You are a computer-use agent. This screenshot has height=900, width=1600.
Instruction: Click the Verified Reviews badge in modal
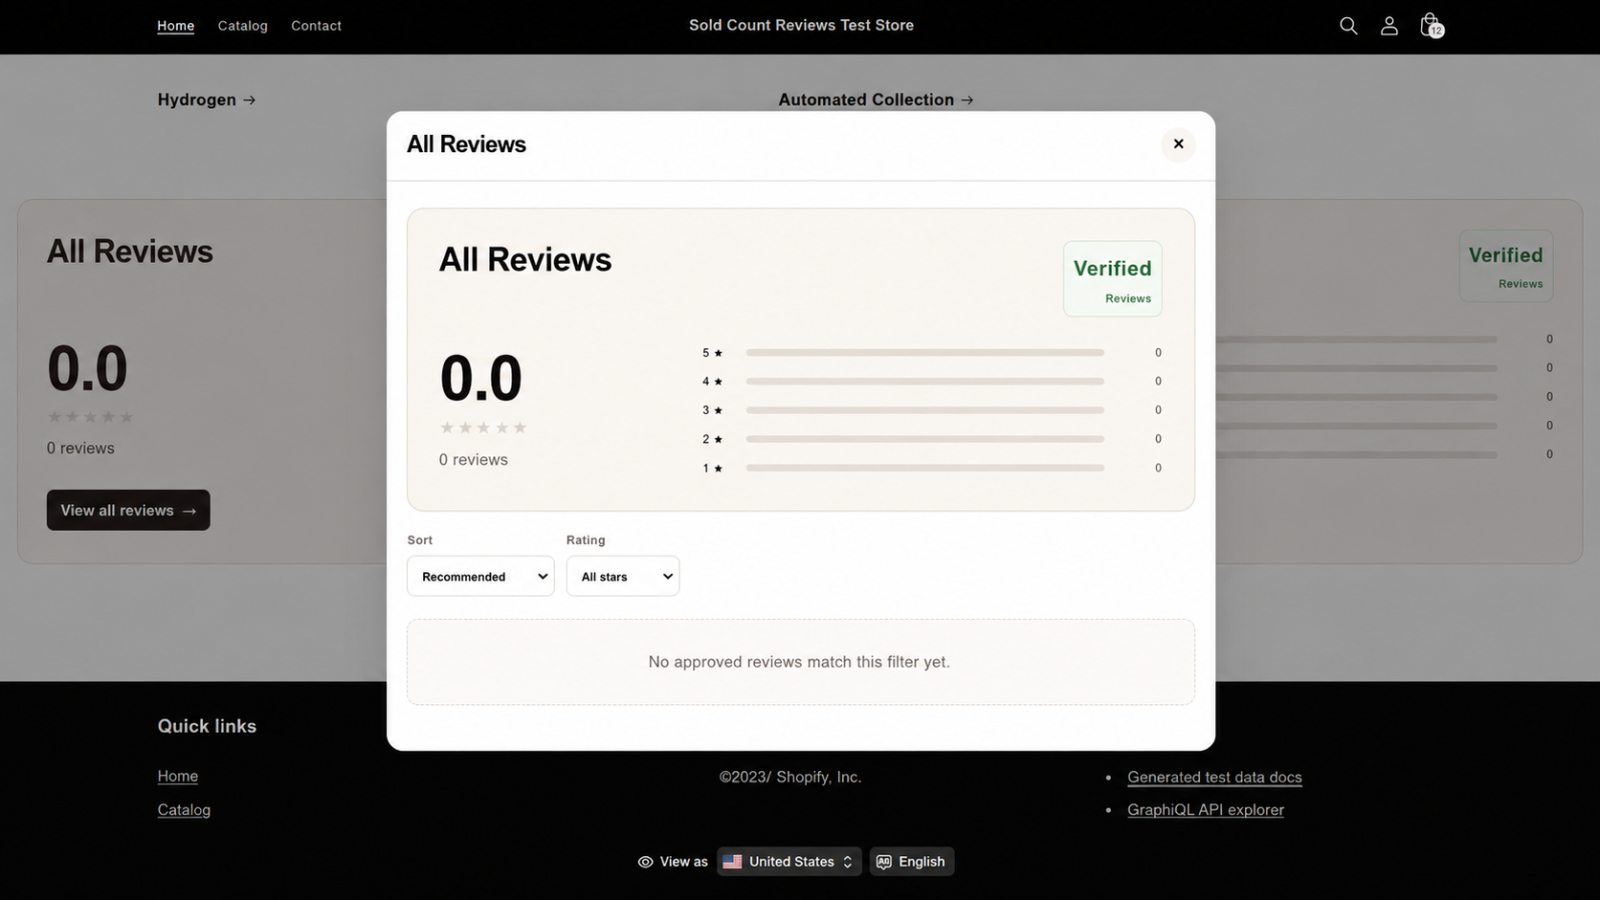1112,279
